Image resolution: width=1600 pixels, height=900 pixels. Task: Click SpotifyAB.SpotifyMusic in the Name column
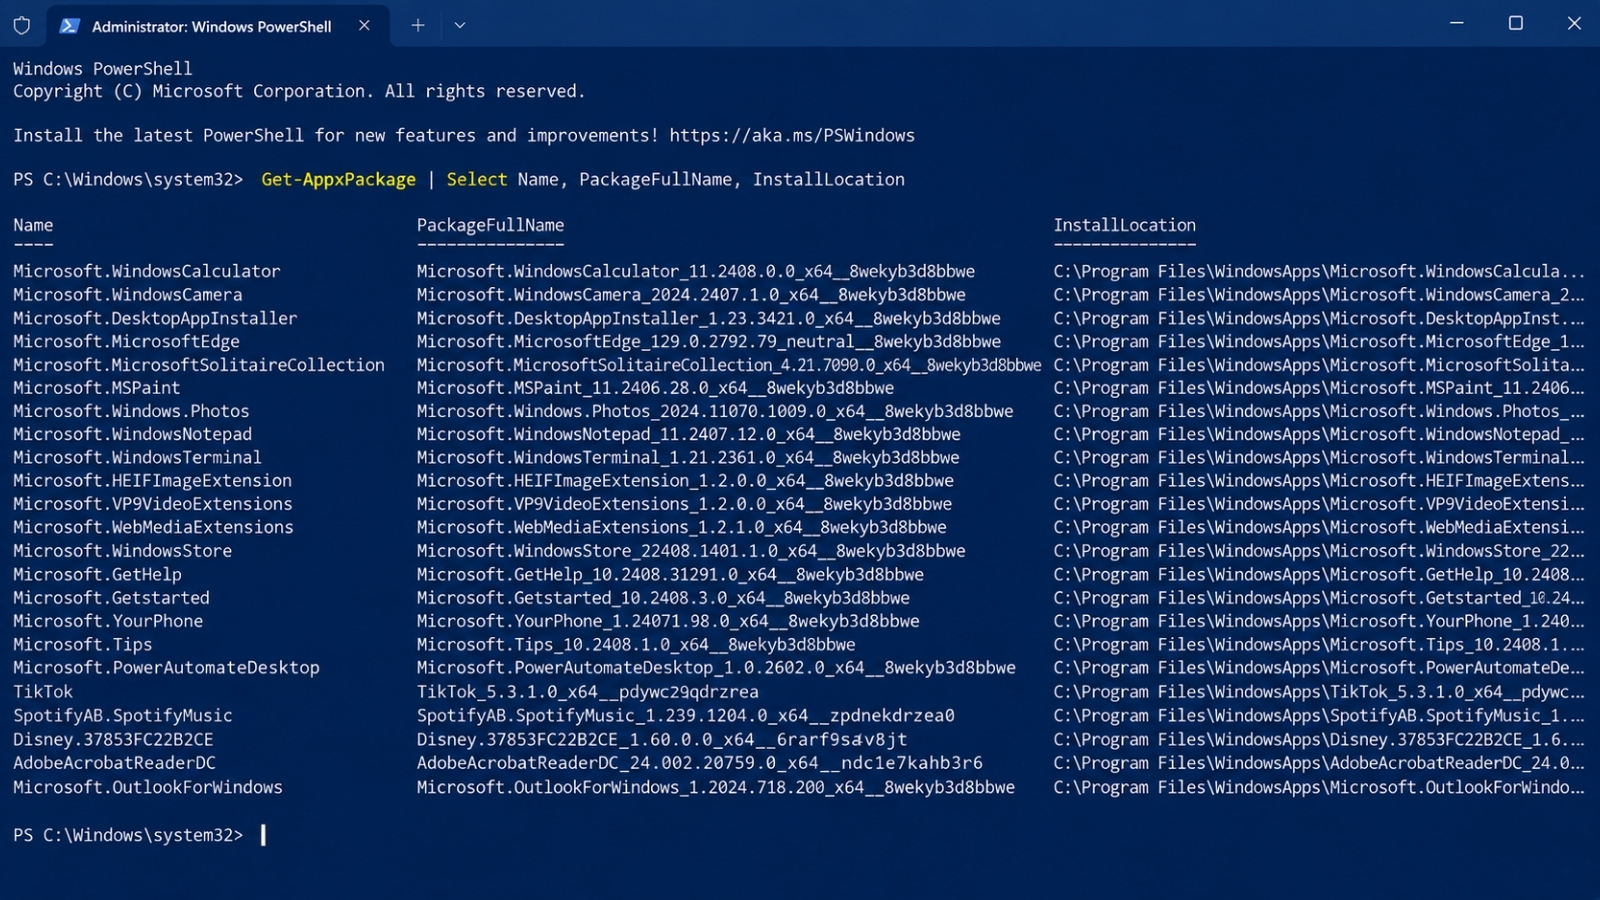click(123, 716)
